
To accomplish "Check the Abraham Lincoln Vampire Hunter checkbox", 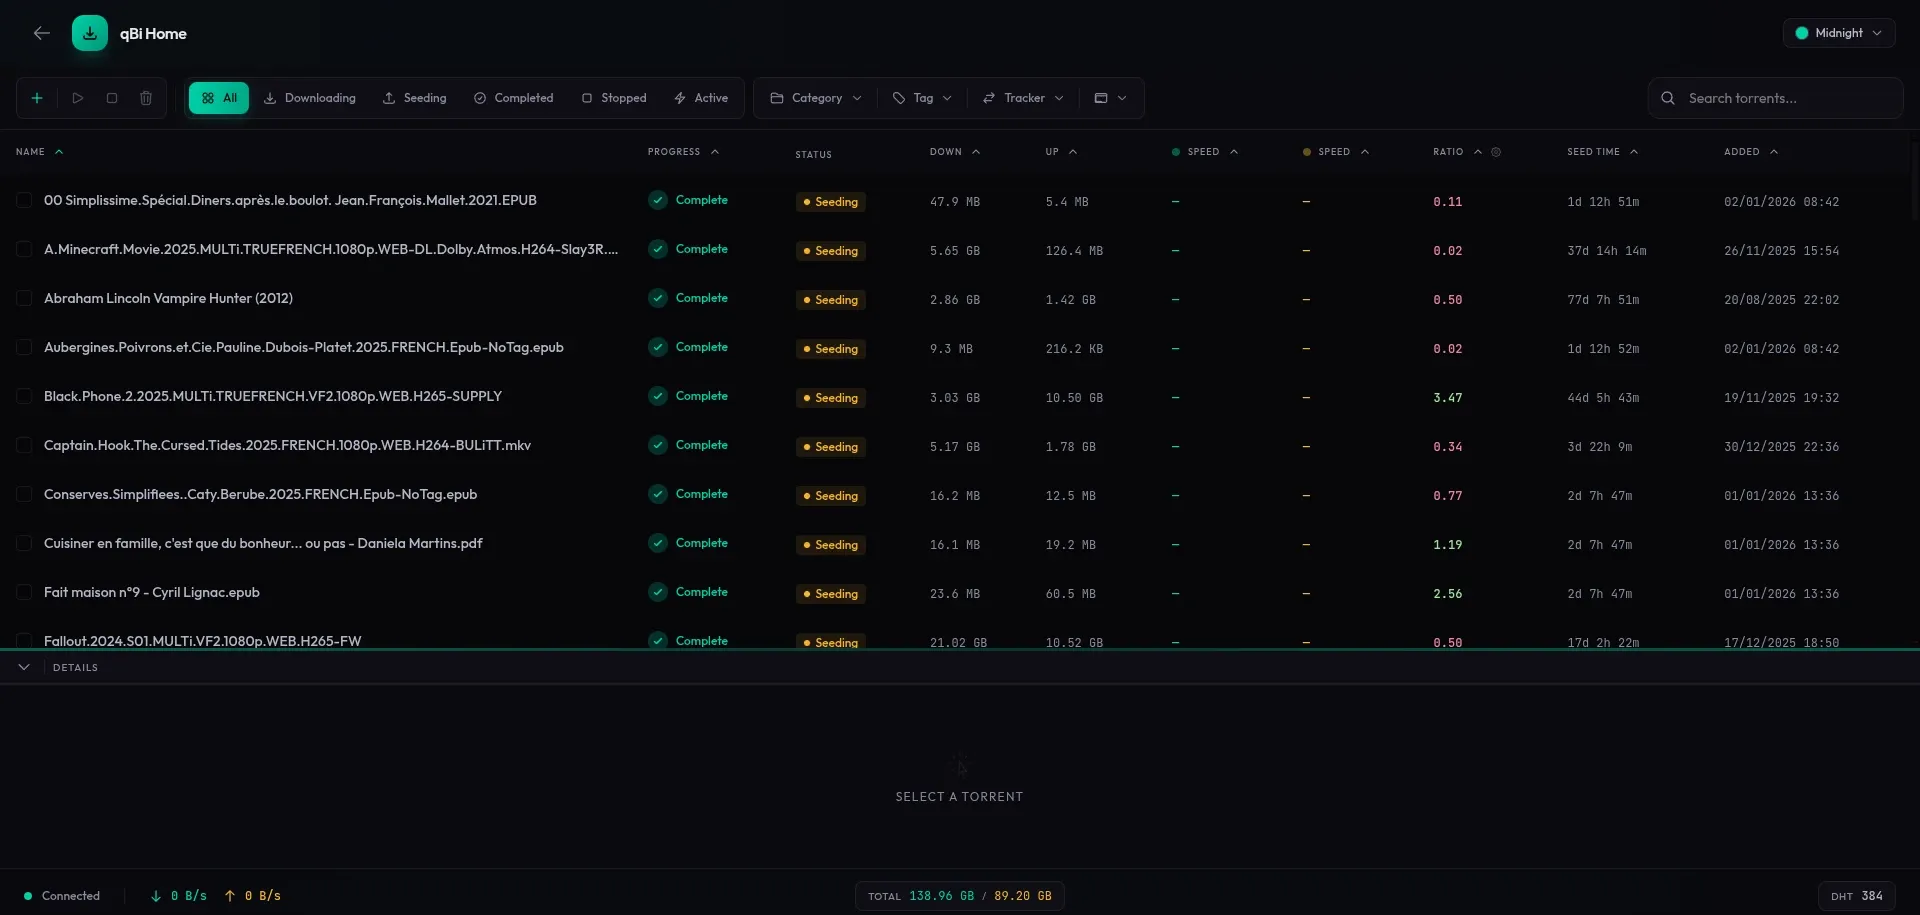I will click(x=24, y=298).
